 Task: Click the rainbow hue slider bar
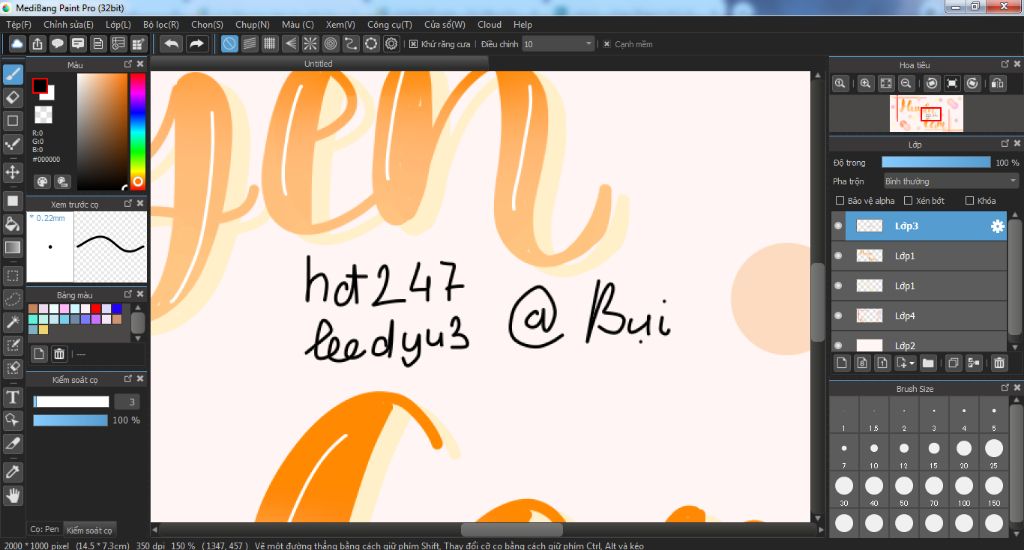tap(137, 131)
